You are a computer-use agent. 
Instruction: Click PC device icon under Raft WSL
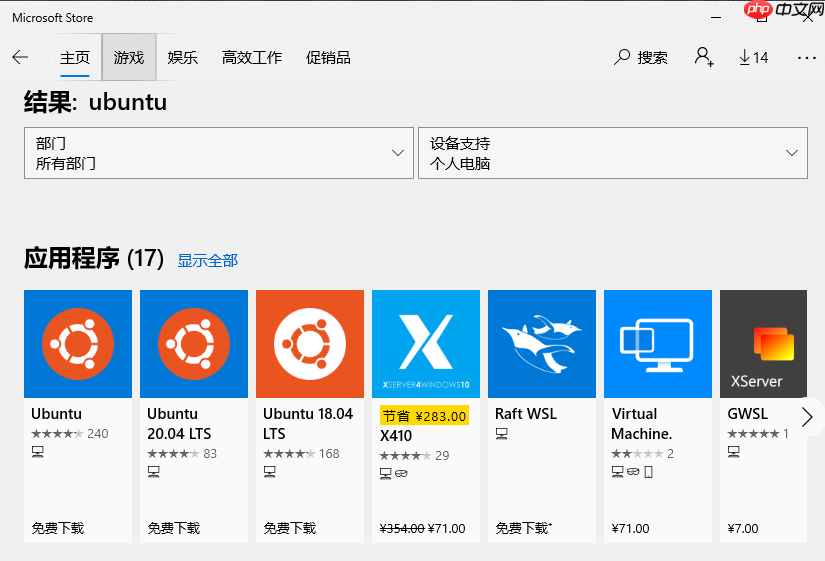[501, 434]
